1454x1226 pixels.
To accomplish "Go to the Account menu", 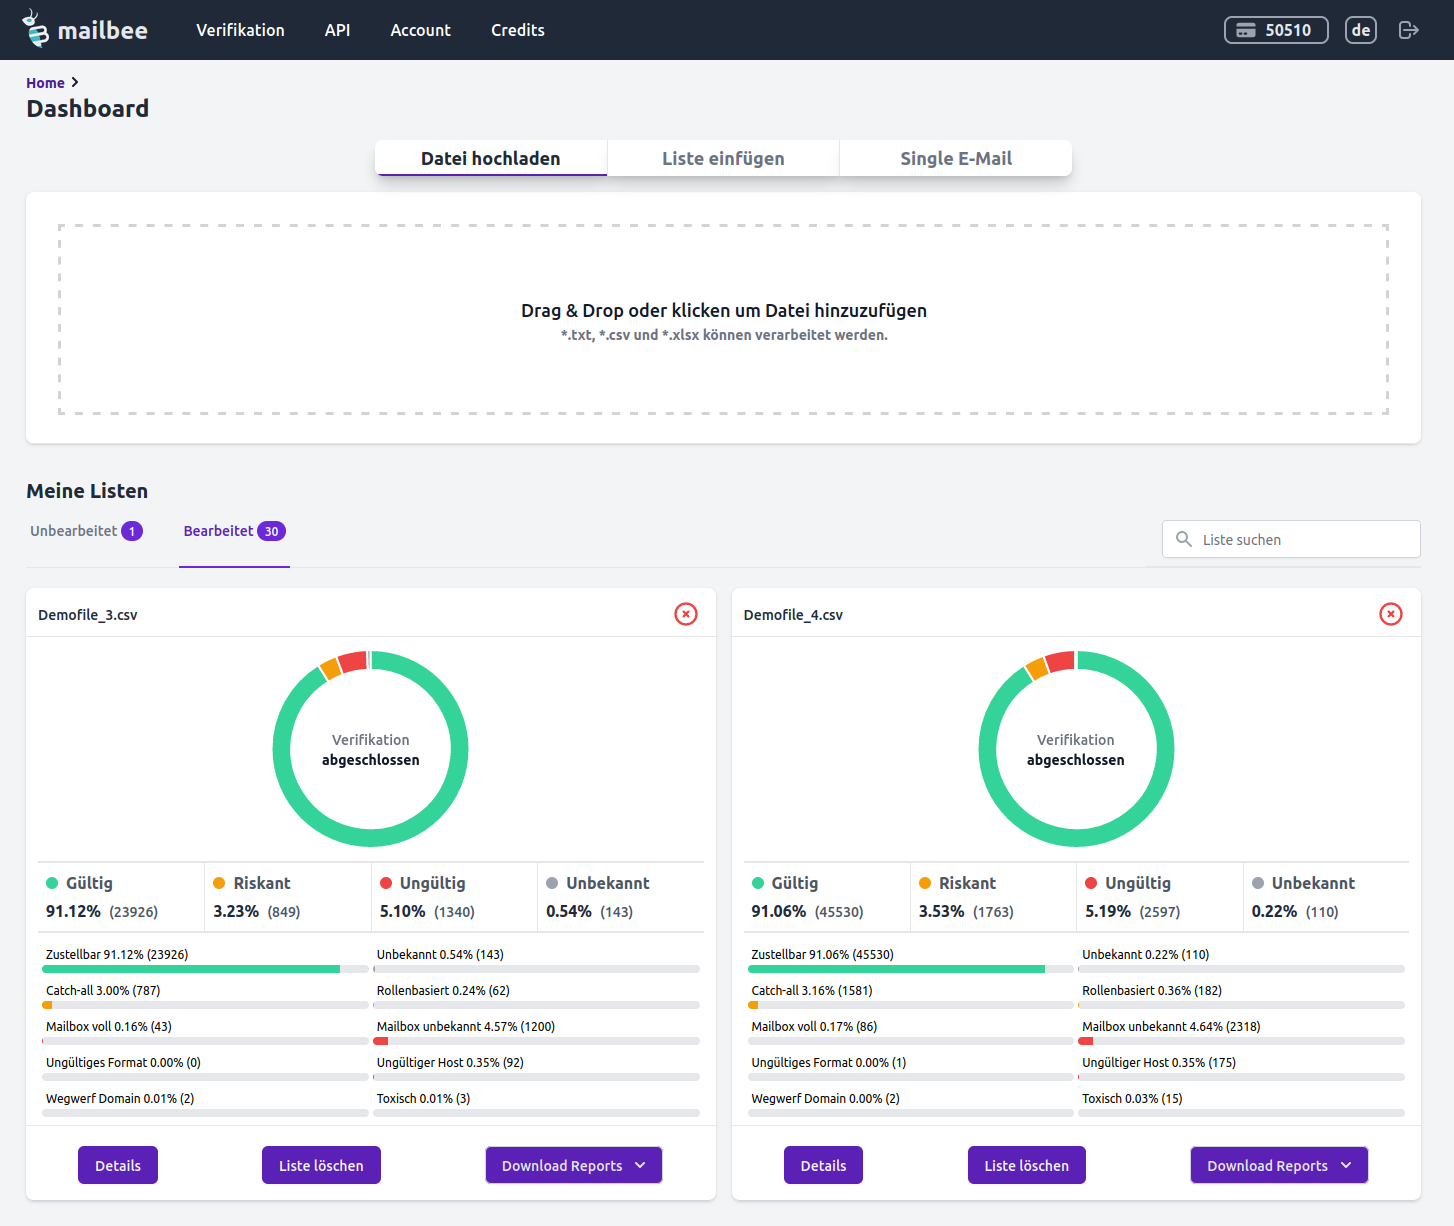I will (421, 30).
